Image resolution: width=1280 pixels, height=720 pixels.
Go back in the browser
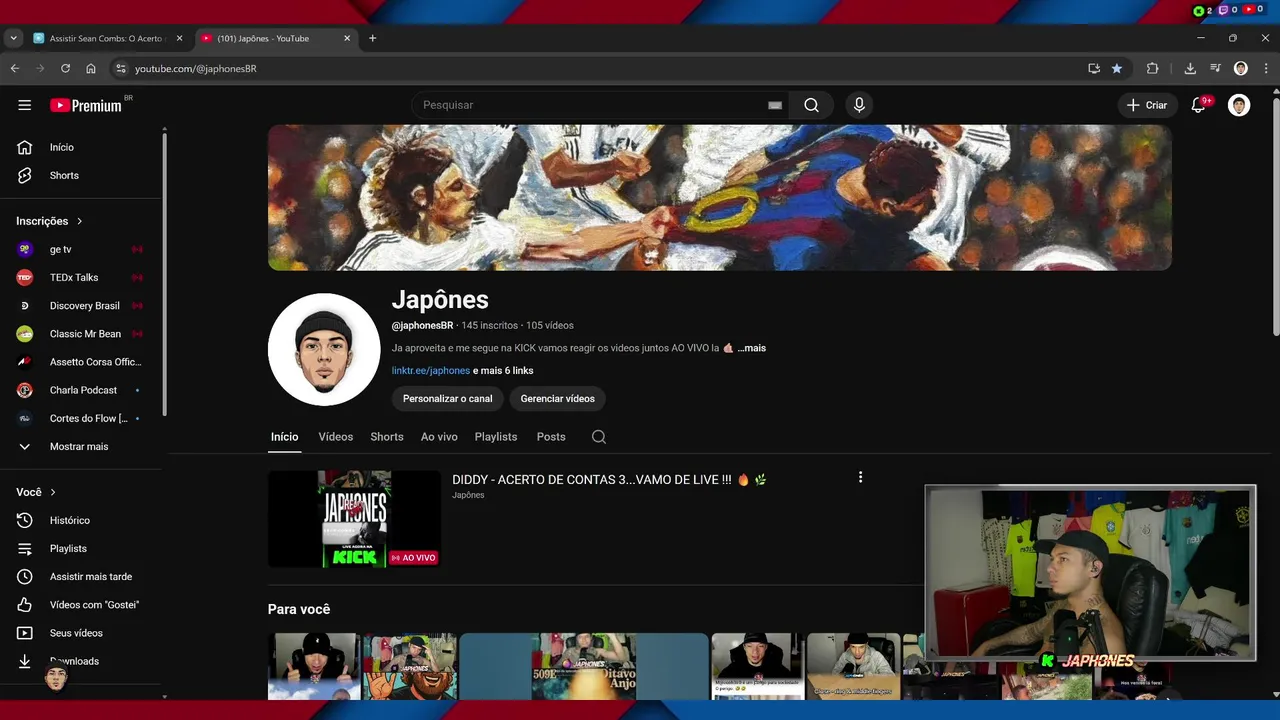pos(14,68)
